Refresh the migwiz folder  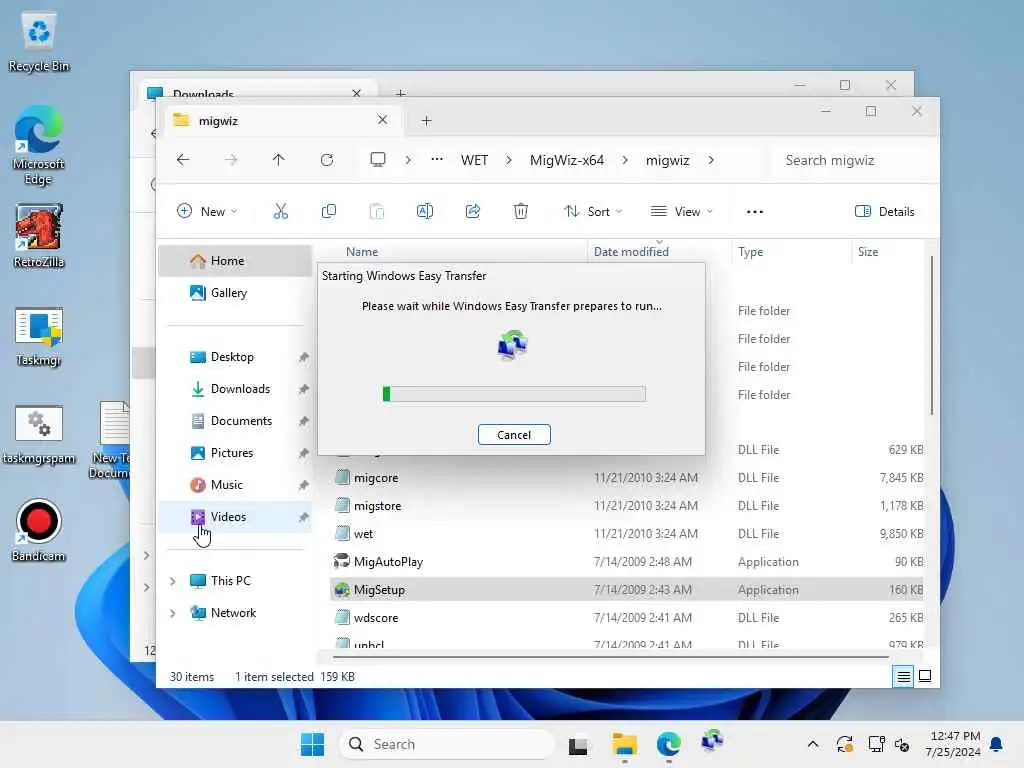point(327,160)
